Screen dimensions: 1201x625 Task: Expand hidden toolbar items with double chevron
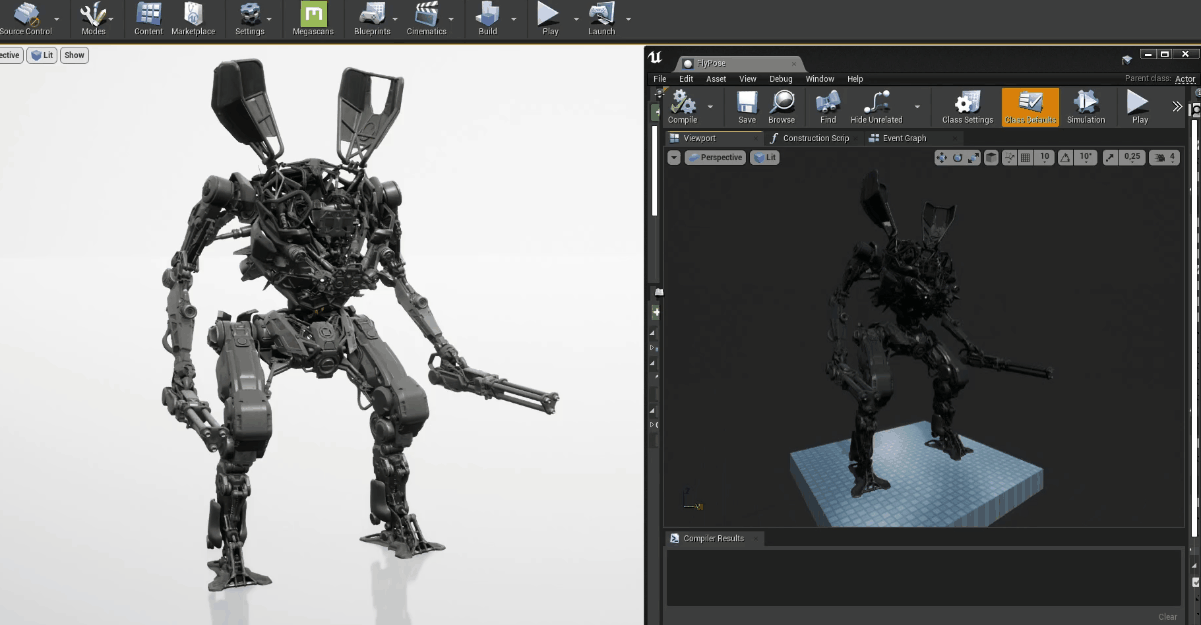(1177, 105)
